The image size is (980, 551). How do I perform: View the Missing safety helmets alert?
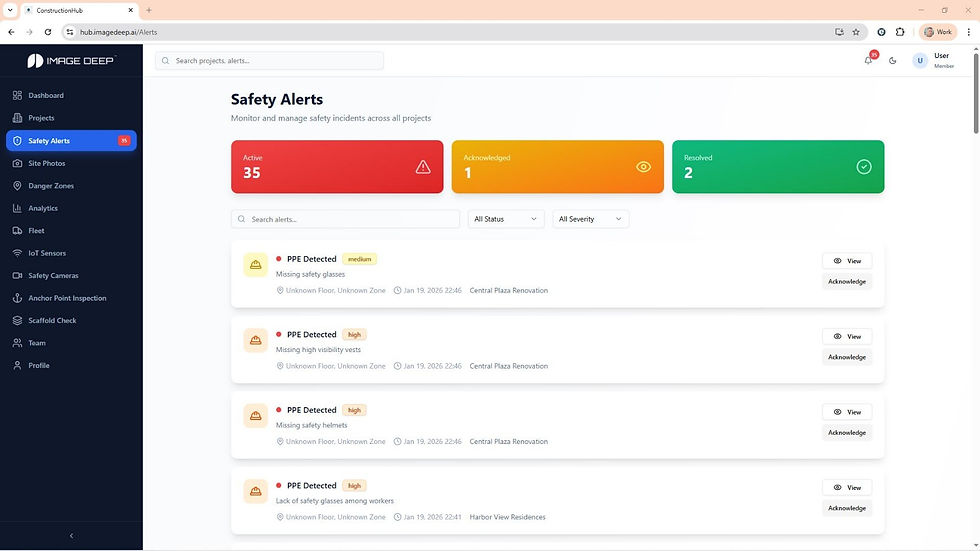click(847, 412)
